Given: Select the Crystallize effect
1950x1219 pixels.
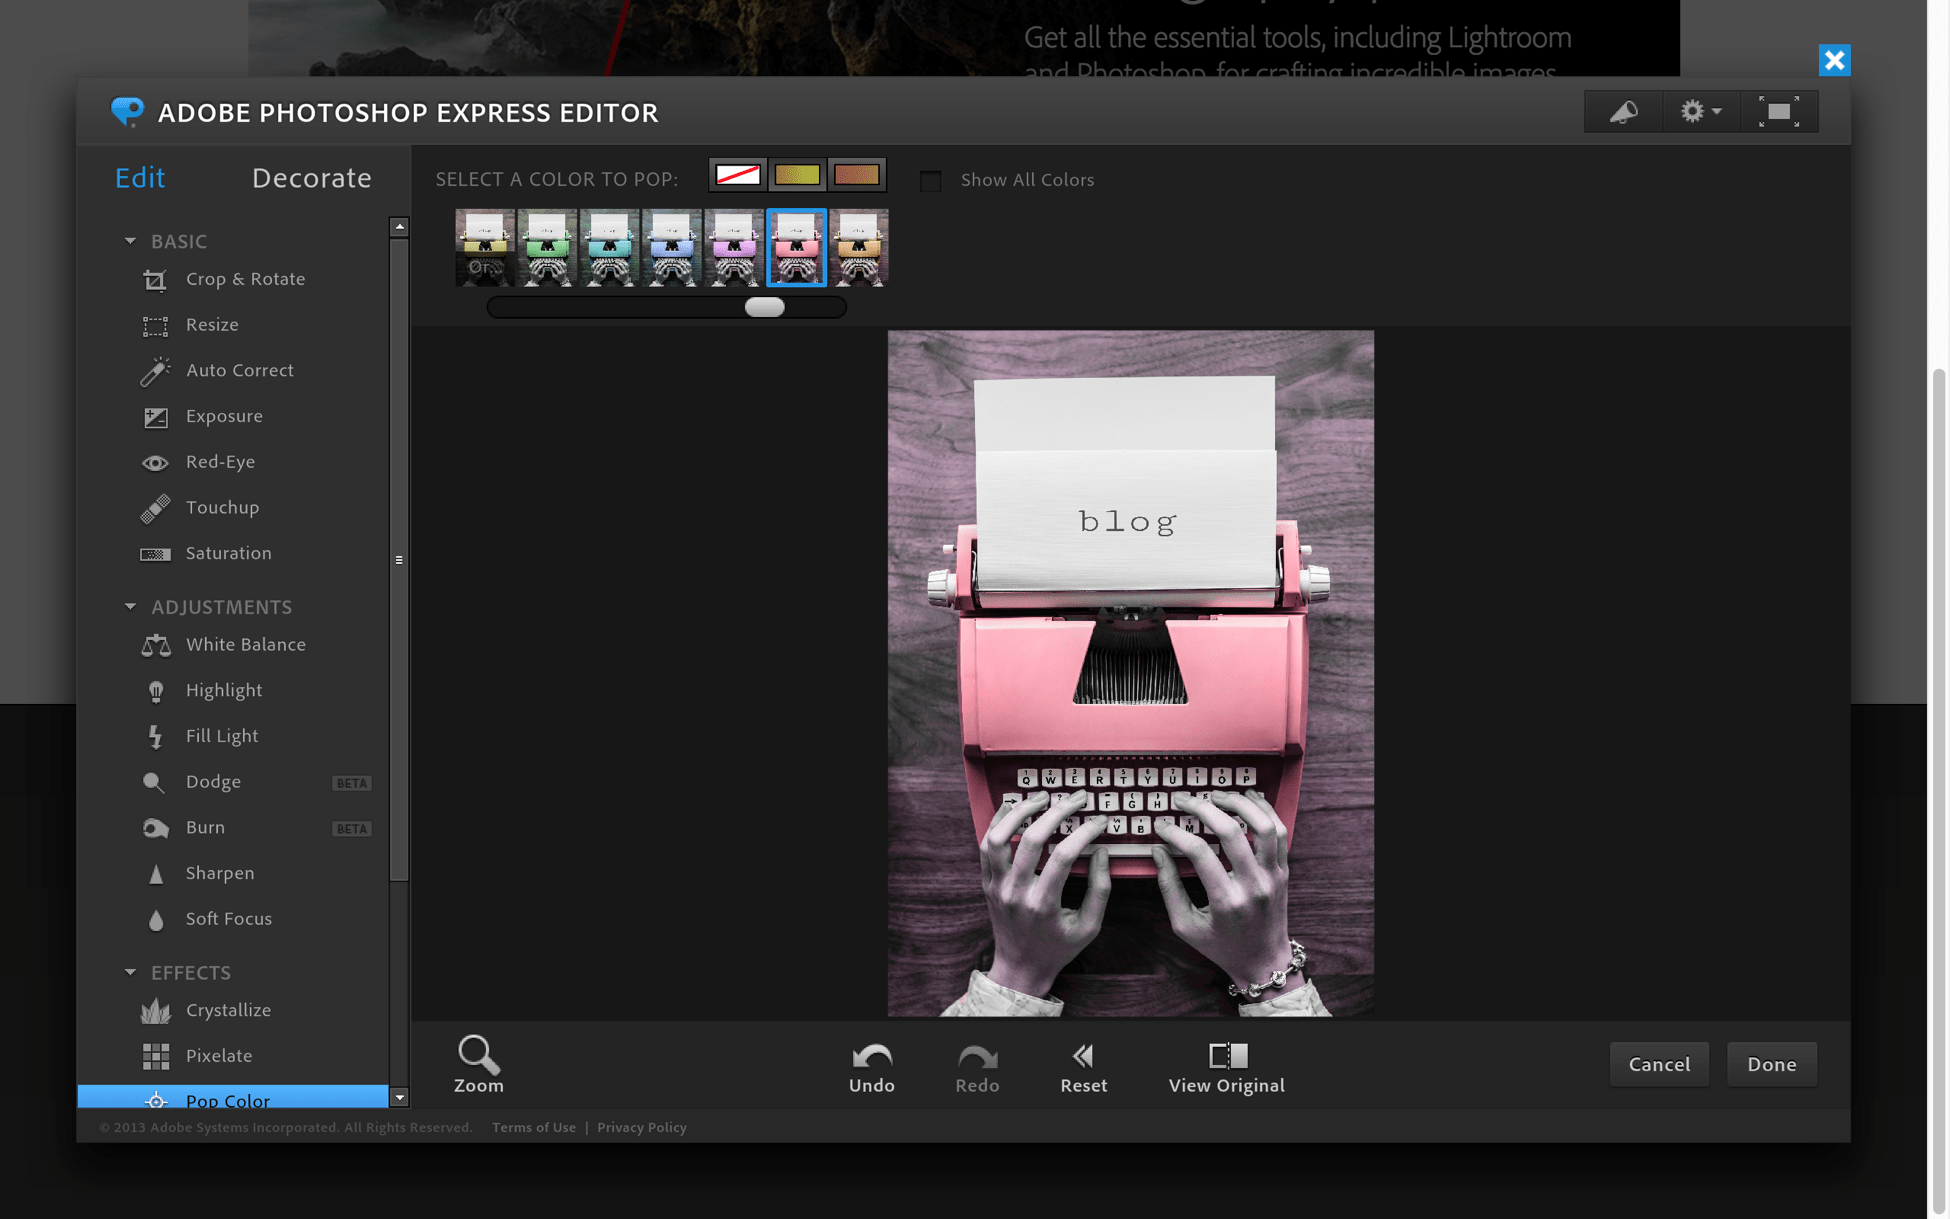Looking at the screenshot, I should point(229,1010).
